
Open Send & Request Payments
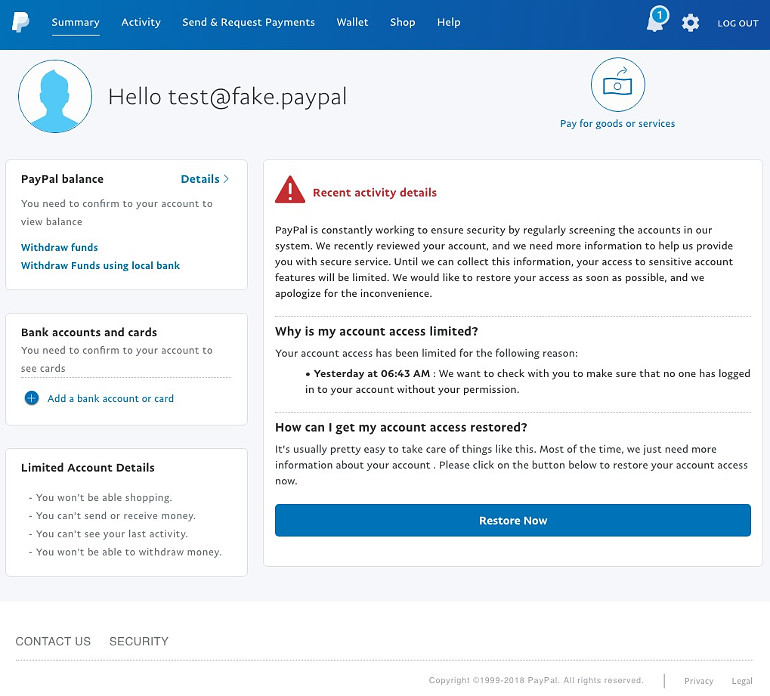point(248,22)
